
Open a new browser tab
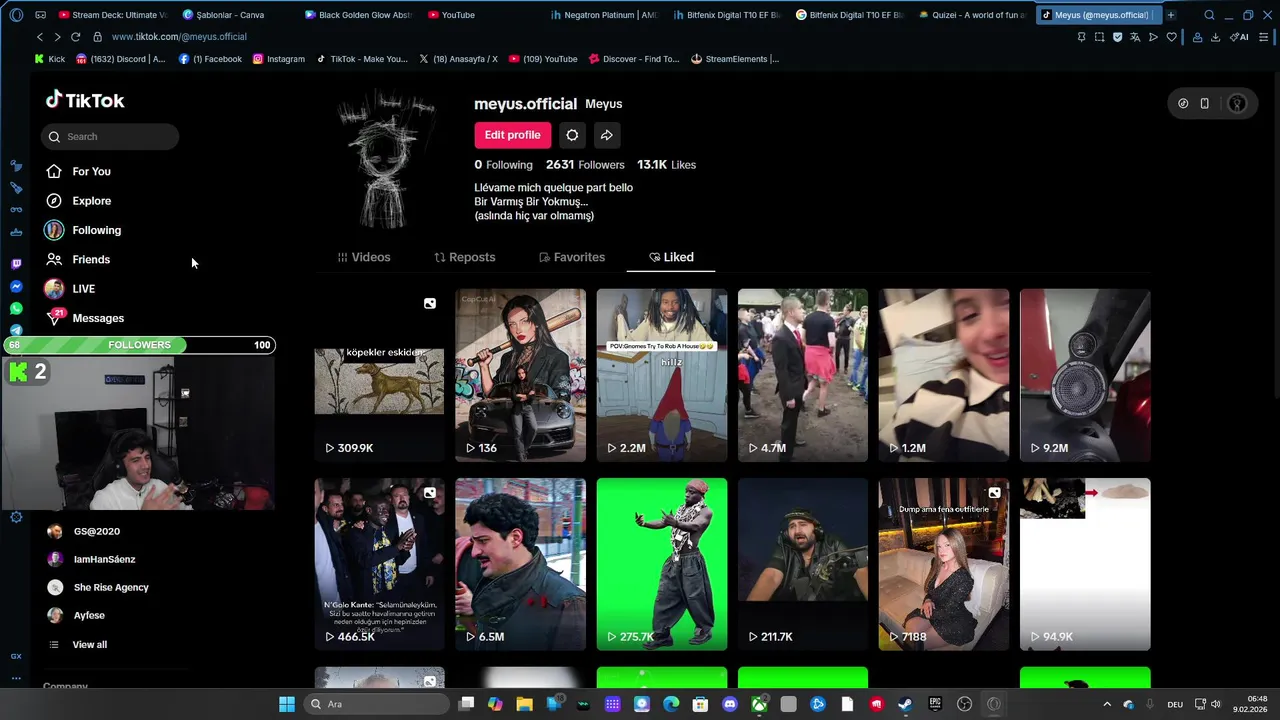point(1171,15)
